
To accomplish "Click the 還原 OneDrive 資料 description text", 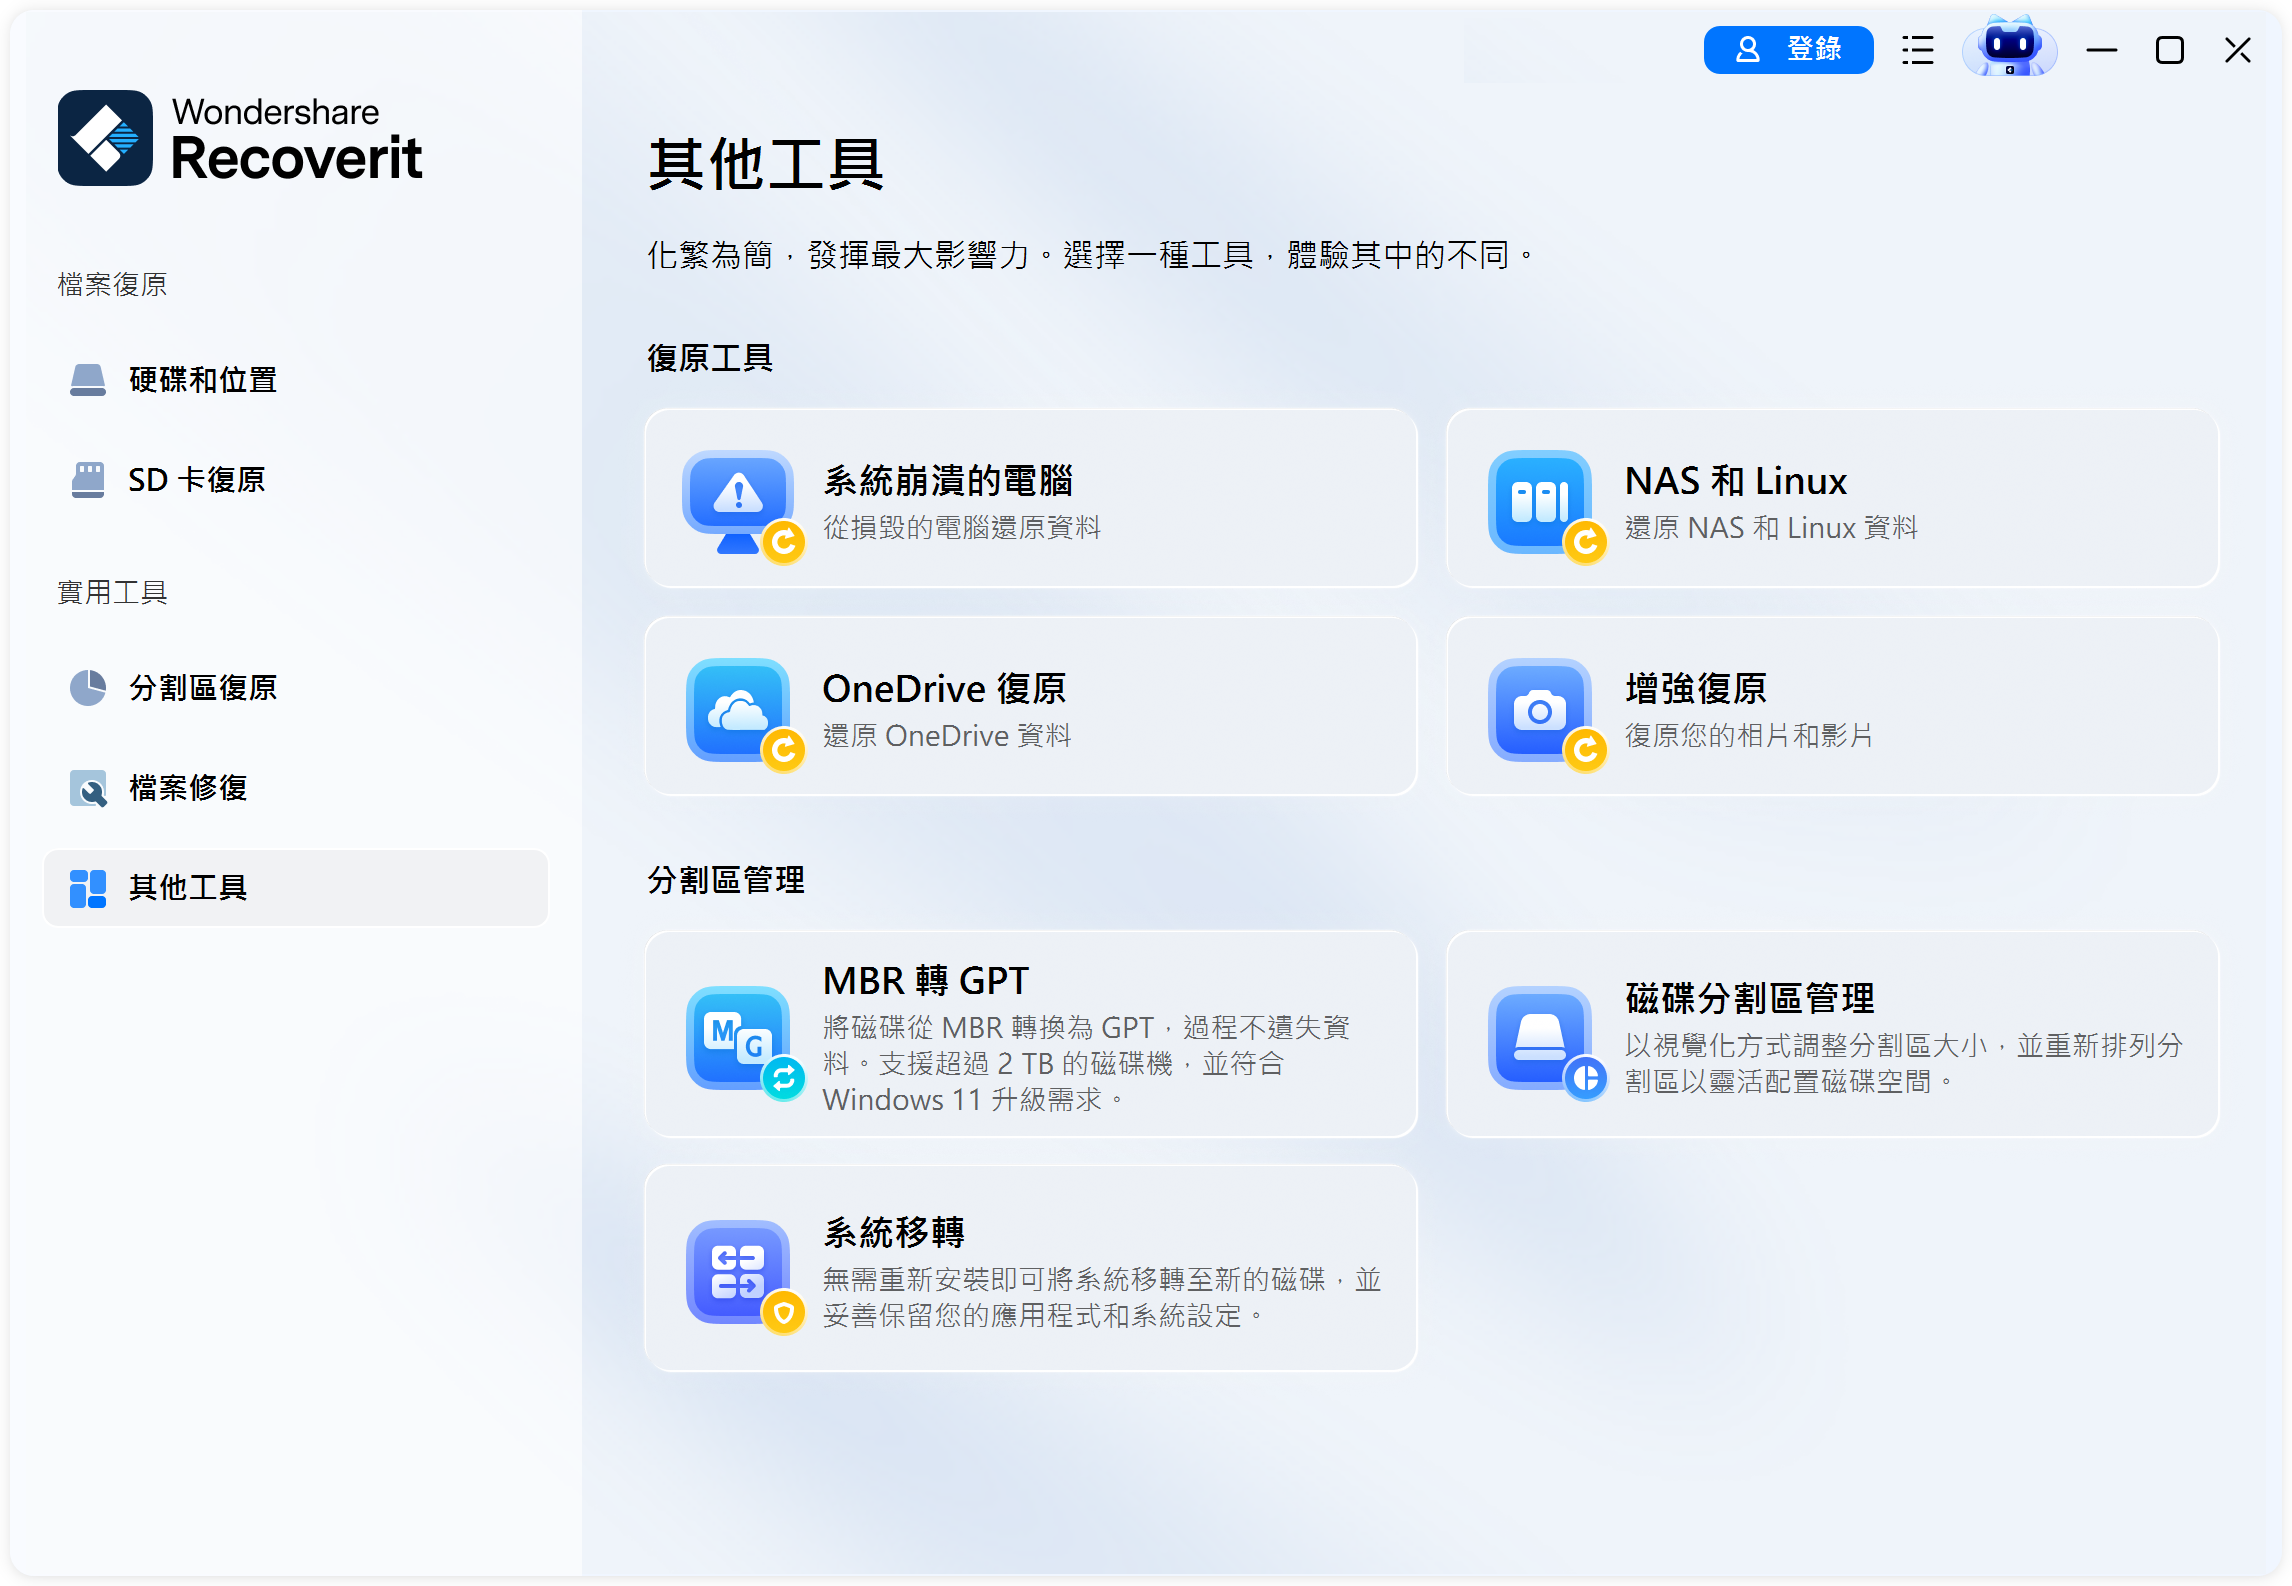I will (x=946, y=736).
